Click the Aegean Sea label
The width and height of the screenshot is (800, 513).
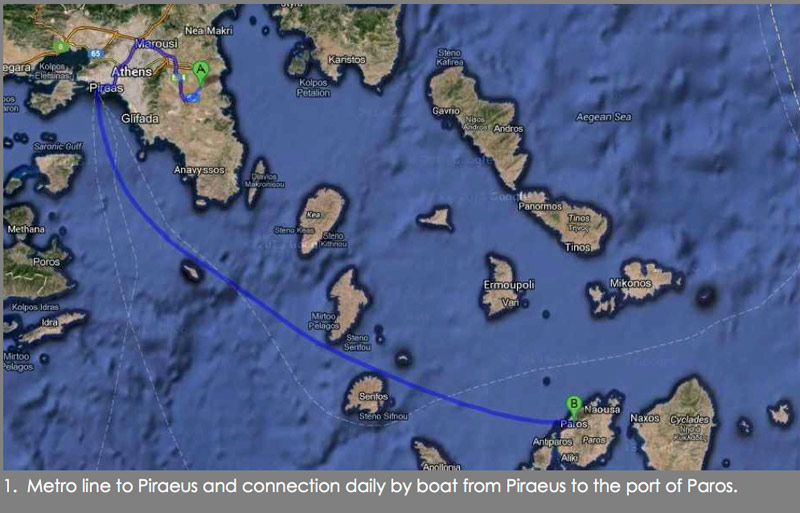(604, 117)
